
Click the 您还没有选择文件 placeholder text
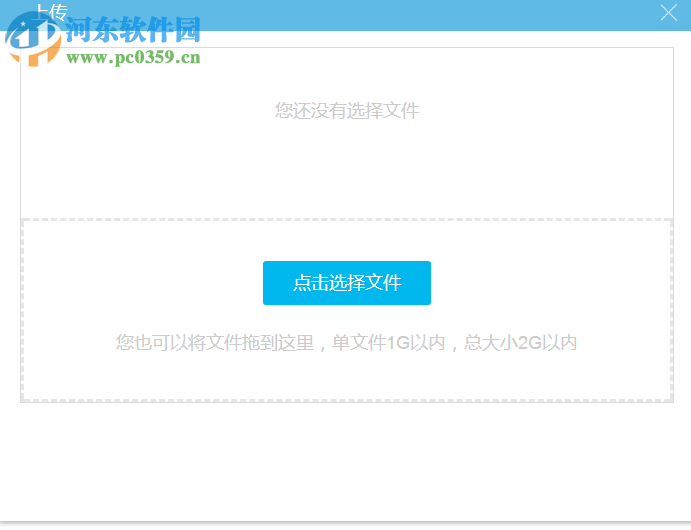pyautogui.click(x=347, y=111)
